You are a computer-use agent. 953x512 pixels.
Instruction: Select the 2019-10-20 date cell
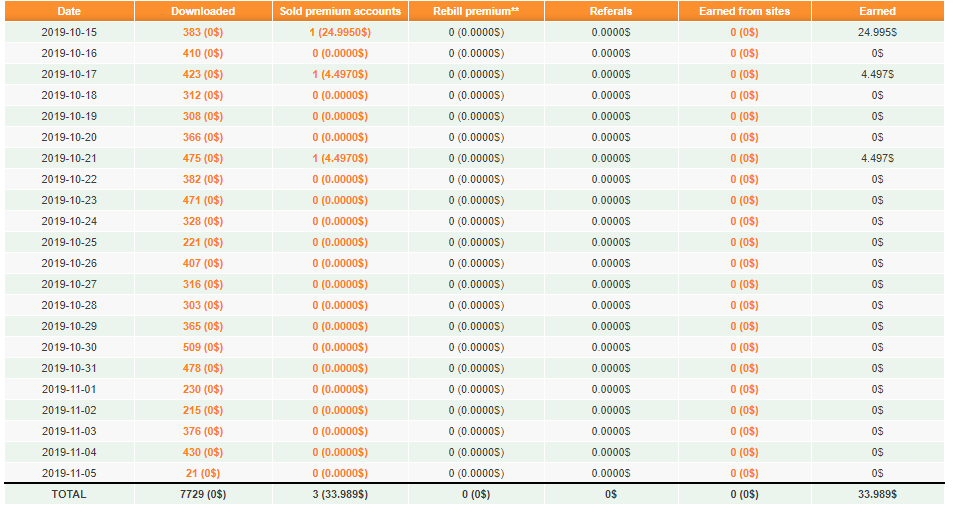click(x=69, y=137)
